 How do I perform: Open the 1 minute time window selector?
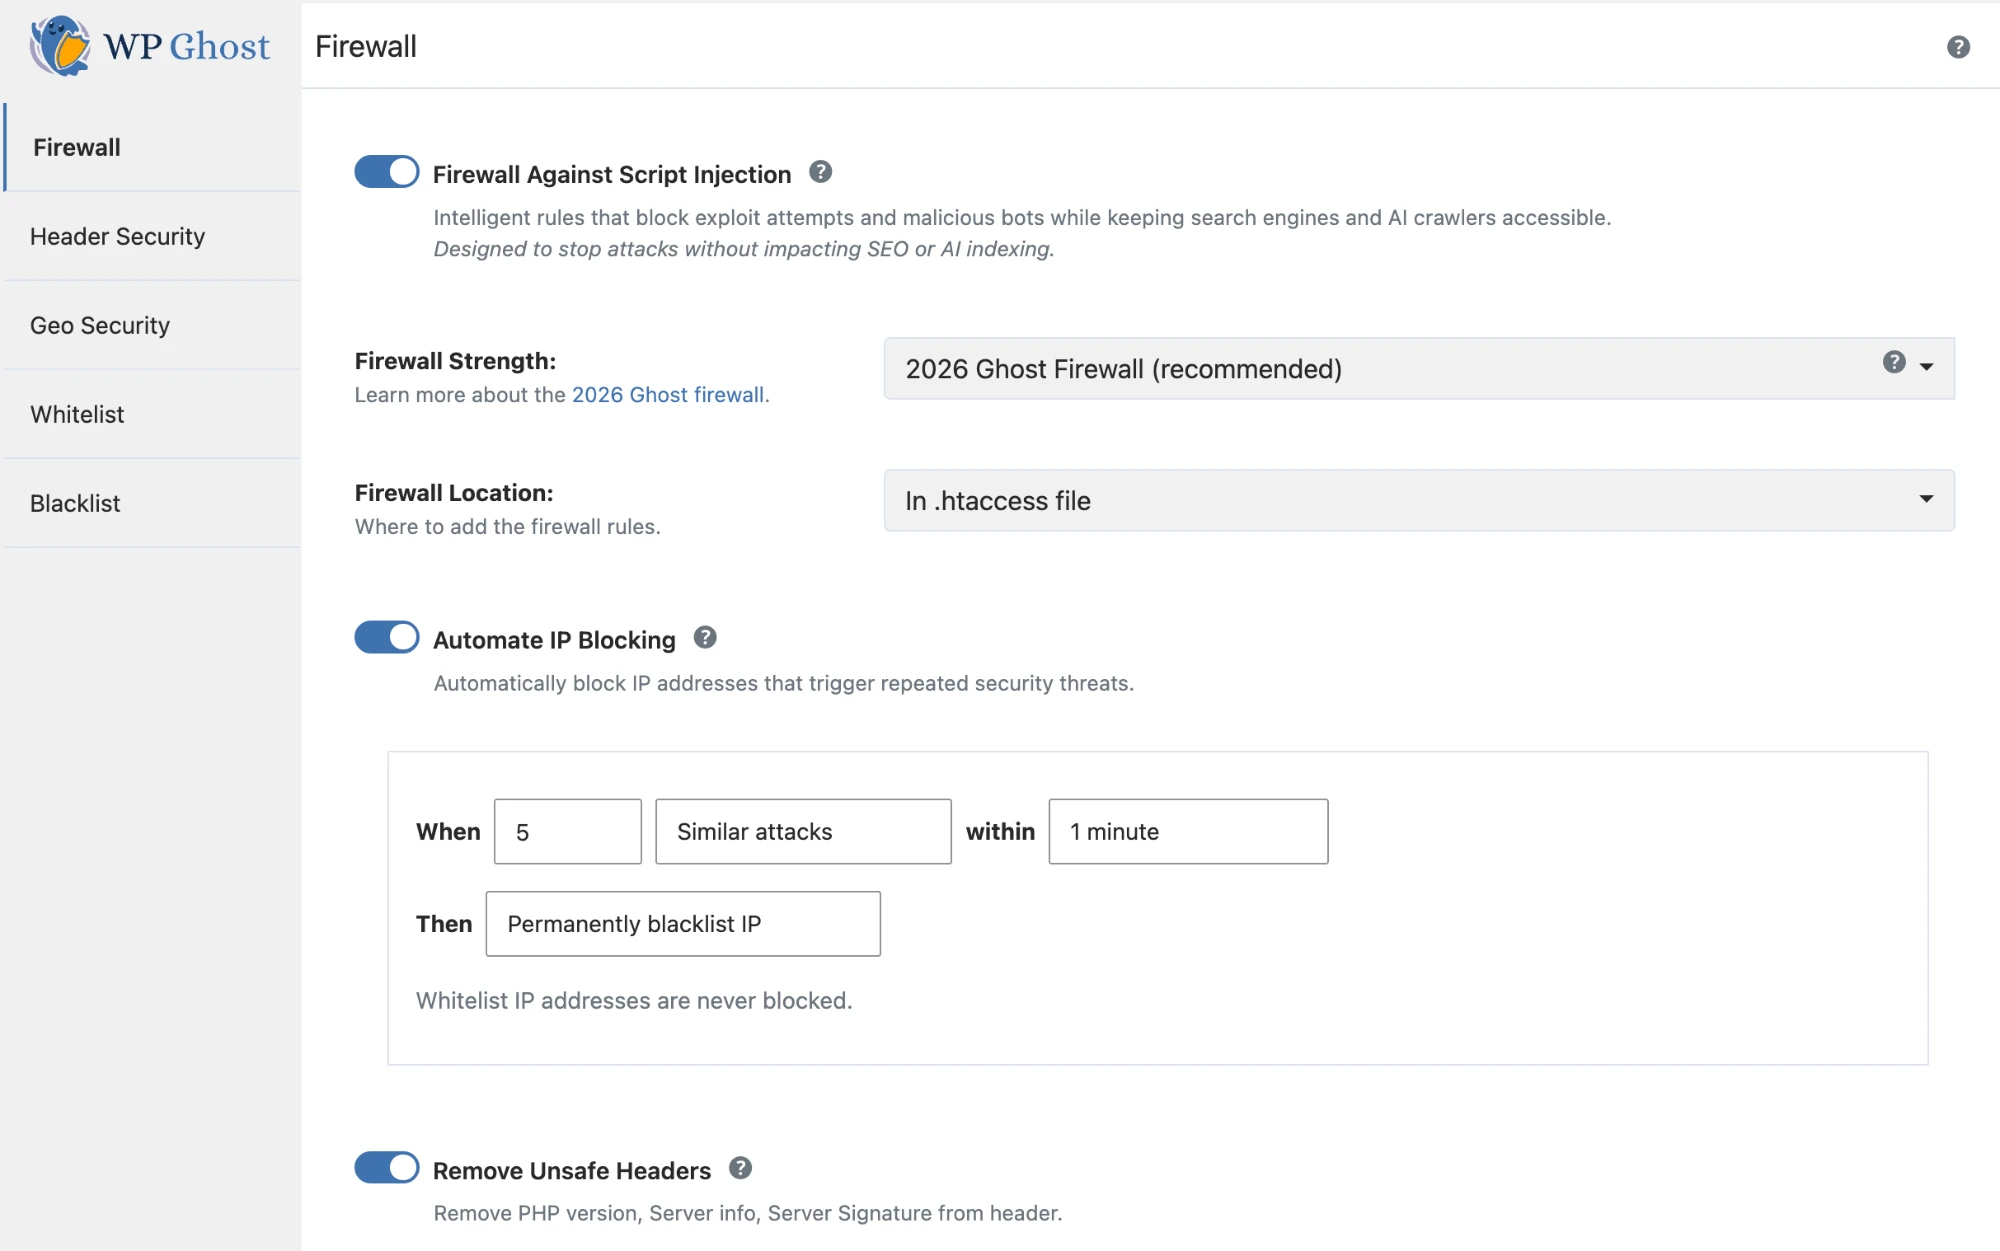(x=1188, y=831)
